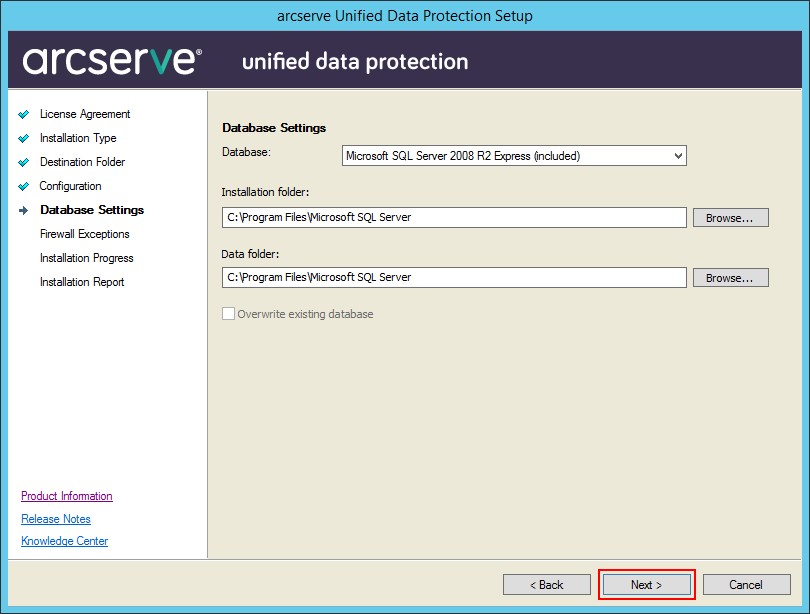810x614 pixels.
Task: Cancel the setup wizard
Action: pyautogui.click(x=746, y=585)
